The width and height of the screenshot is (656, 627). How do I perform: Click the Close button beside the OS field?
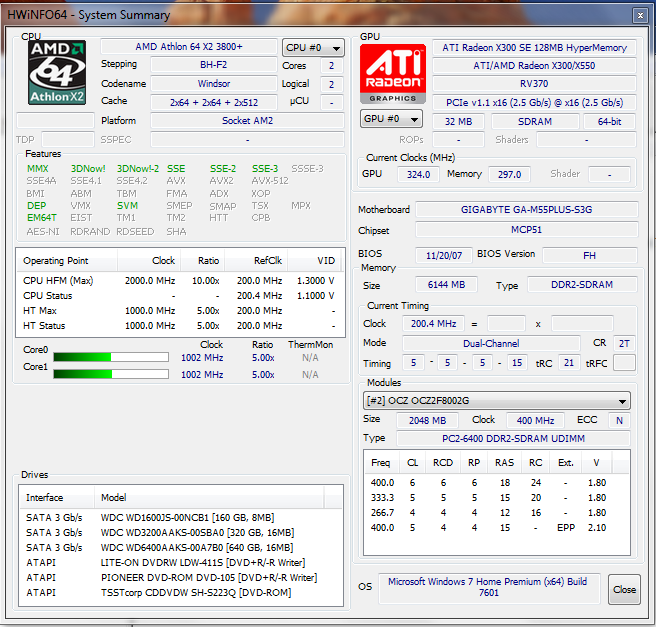click(x=624, y=589)
